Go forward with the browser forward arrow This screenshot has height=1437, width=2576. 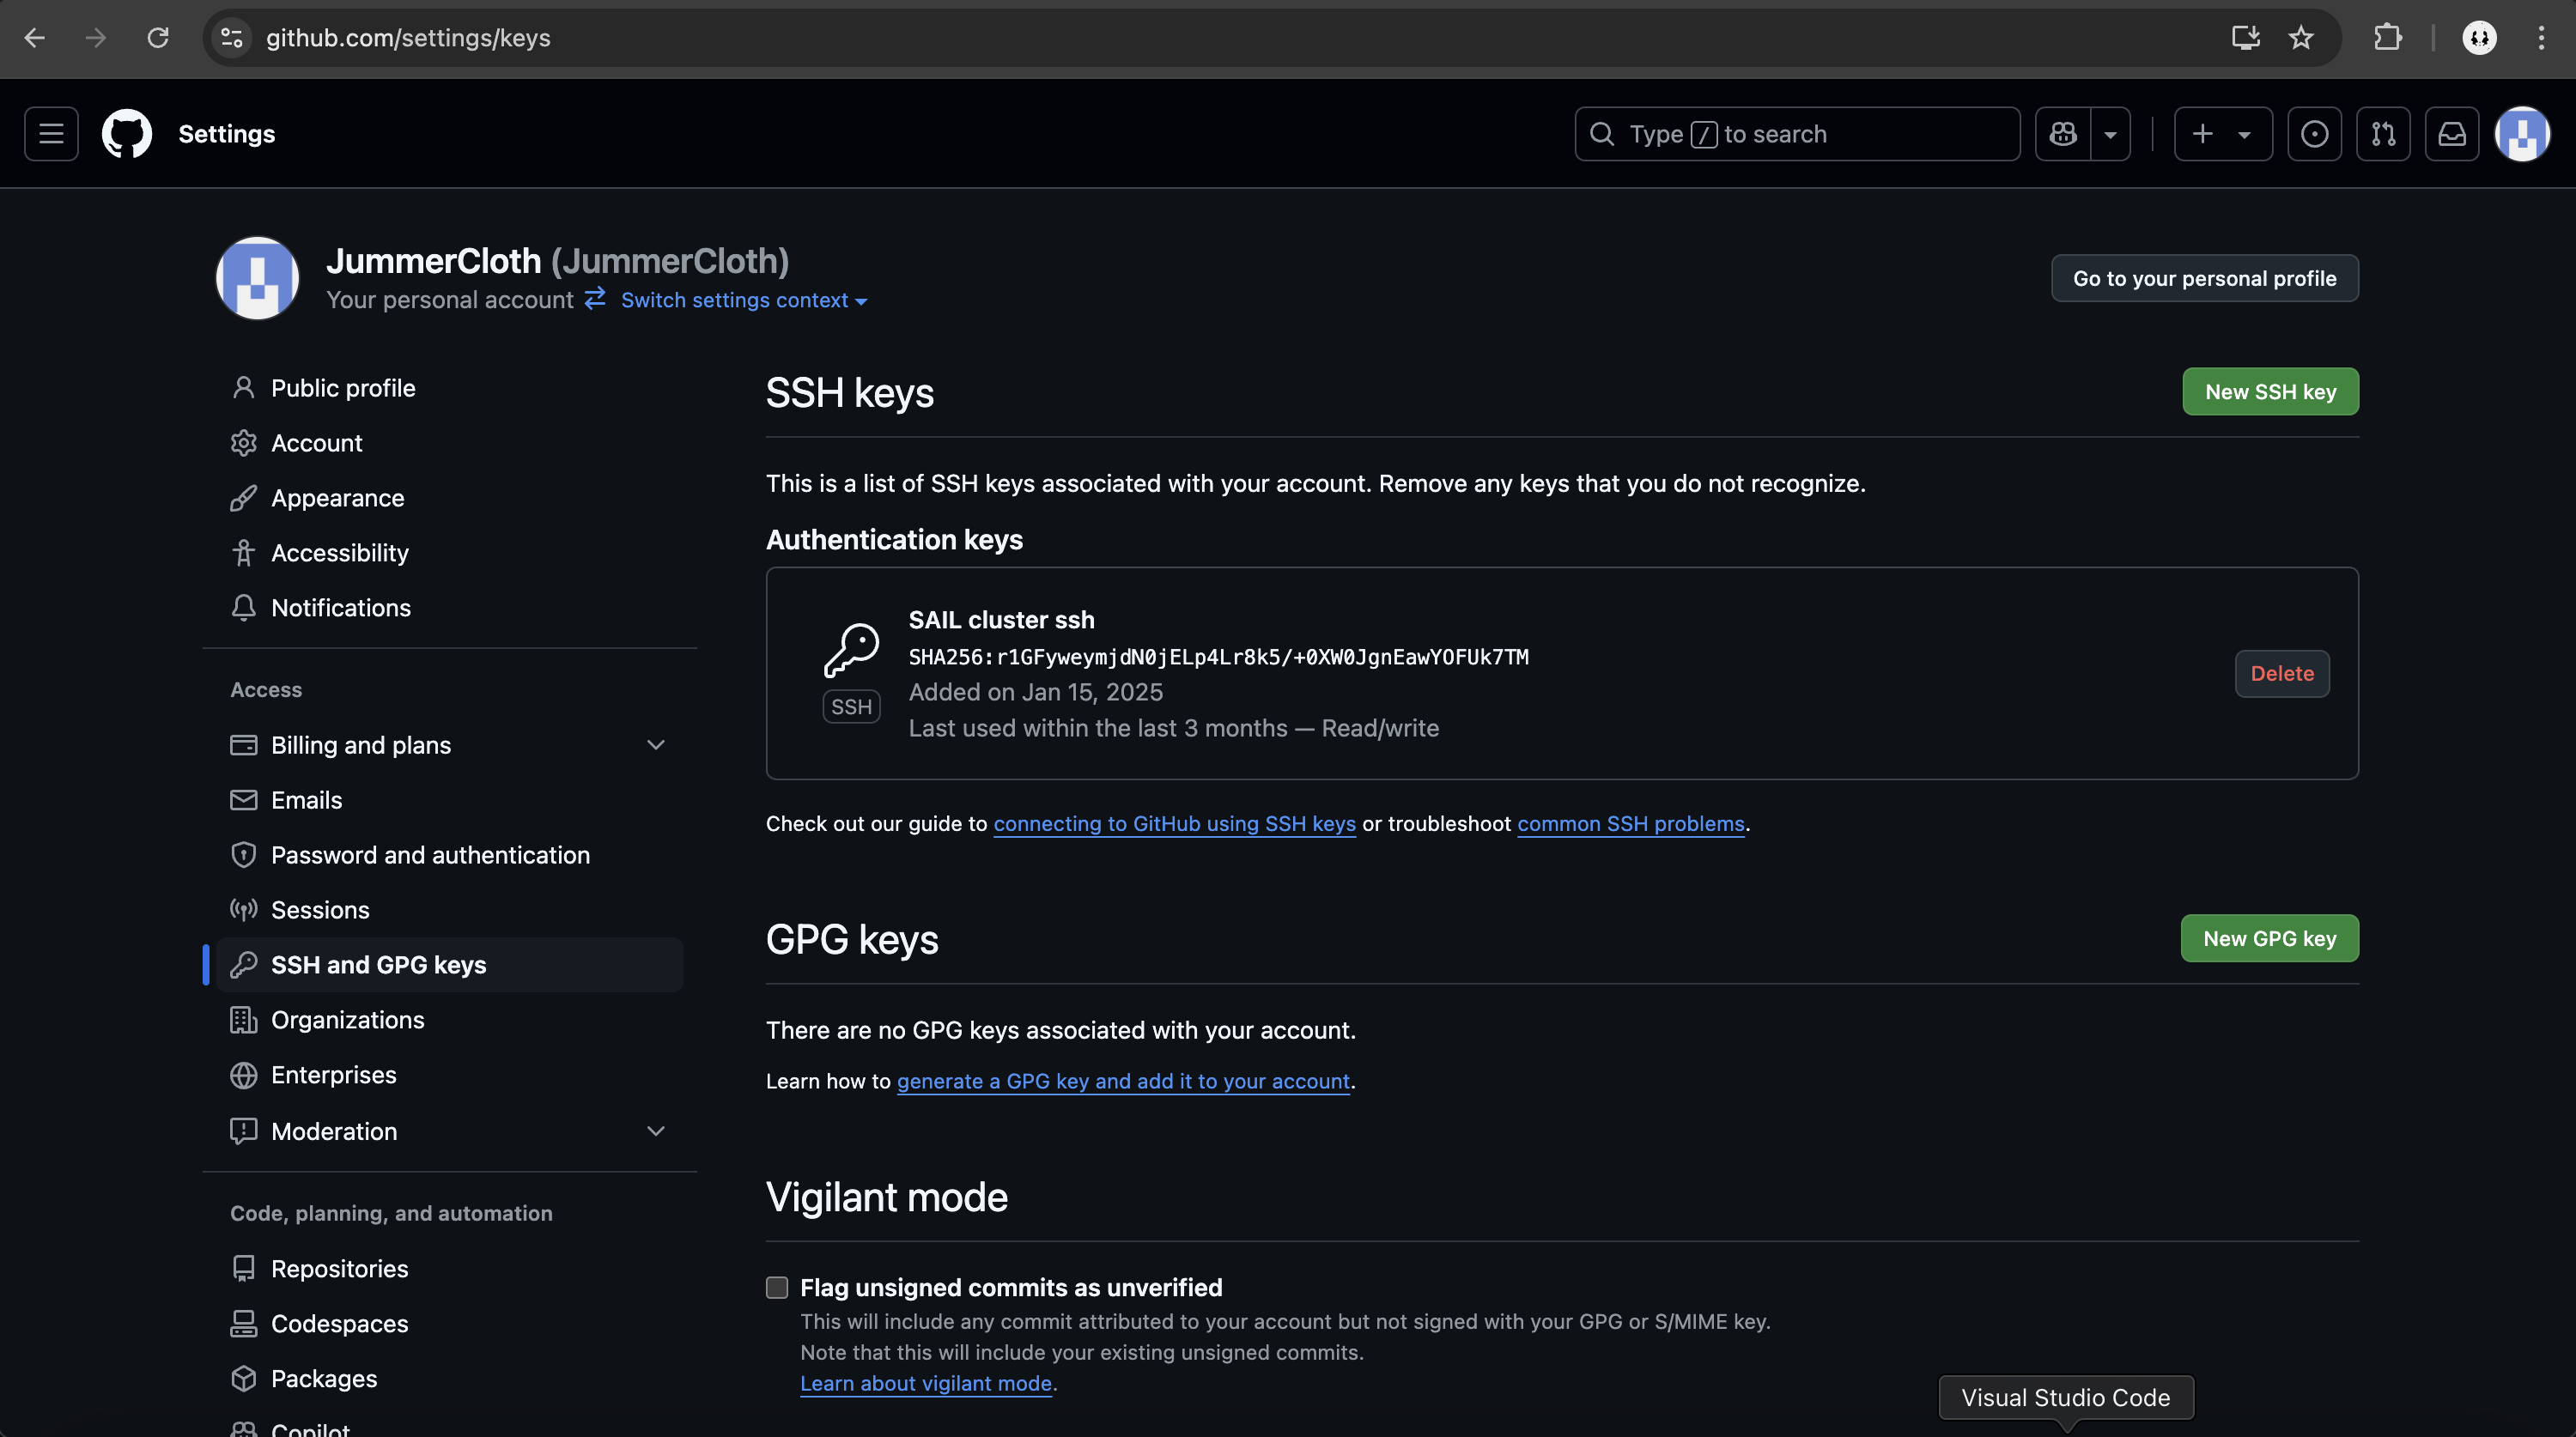(x=96, y=38)
